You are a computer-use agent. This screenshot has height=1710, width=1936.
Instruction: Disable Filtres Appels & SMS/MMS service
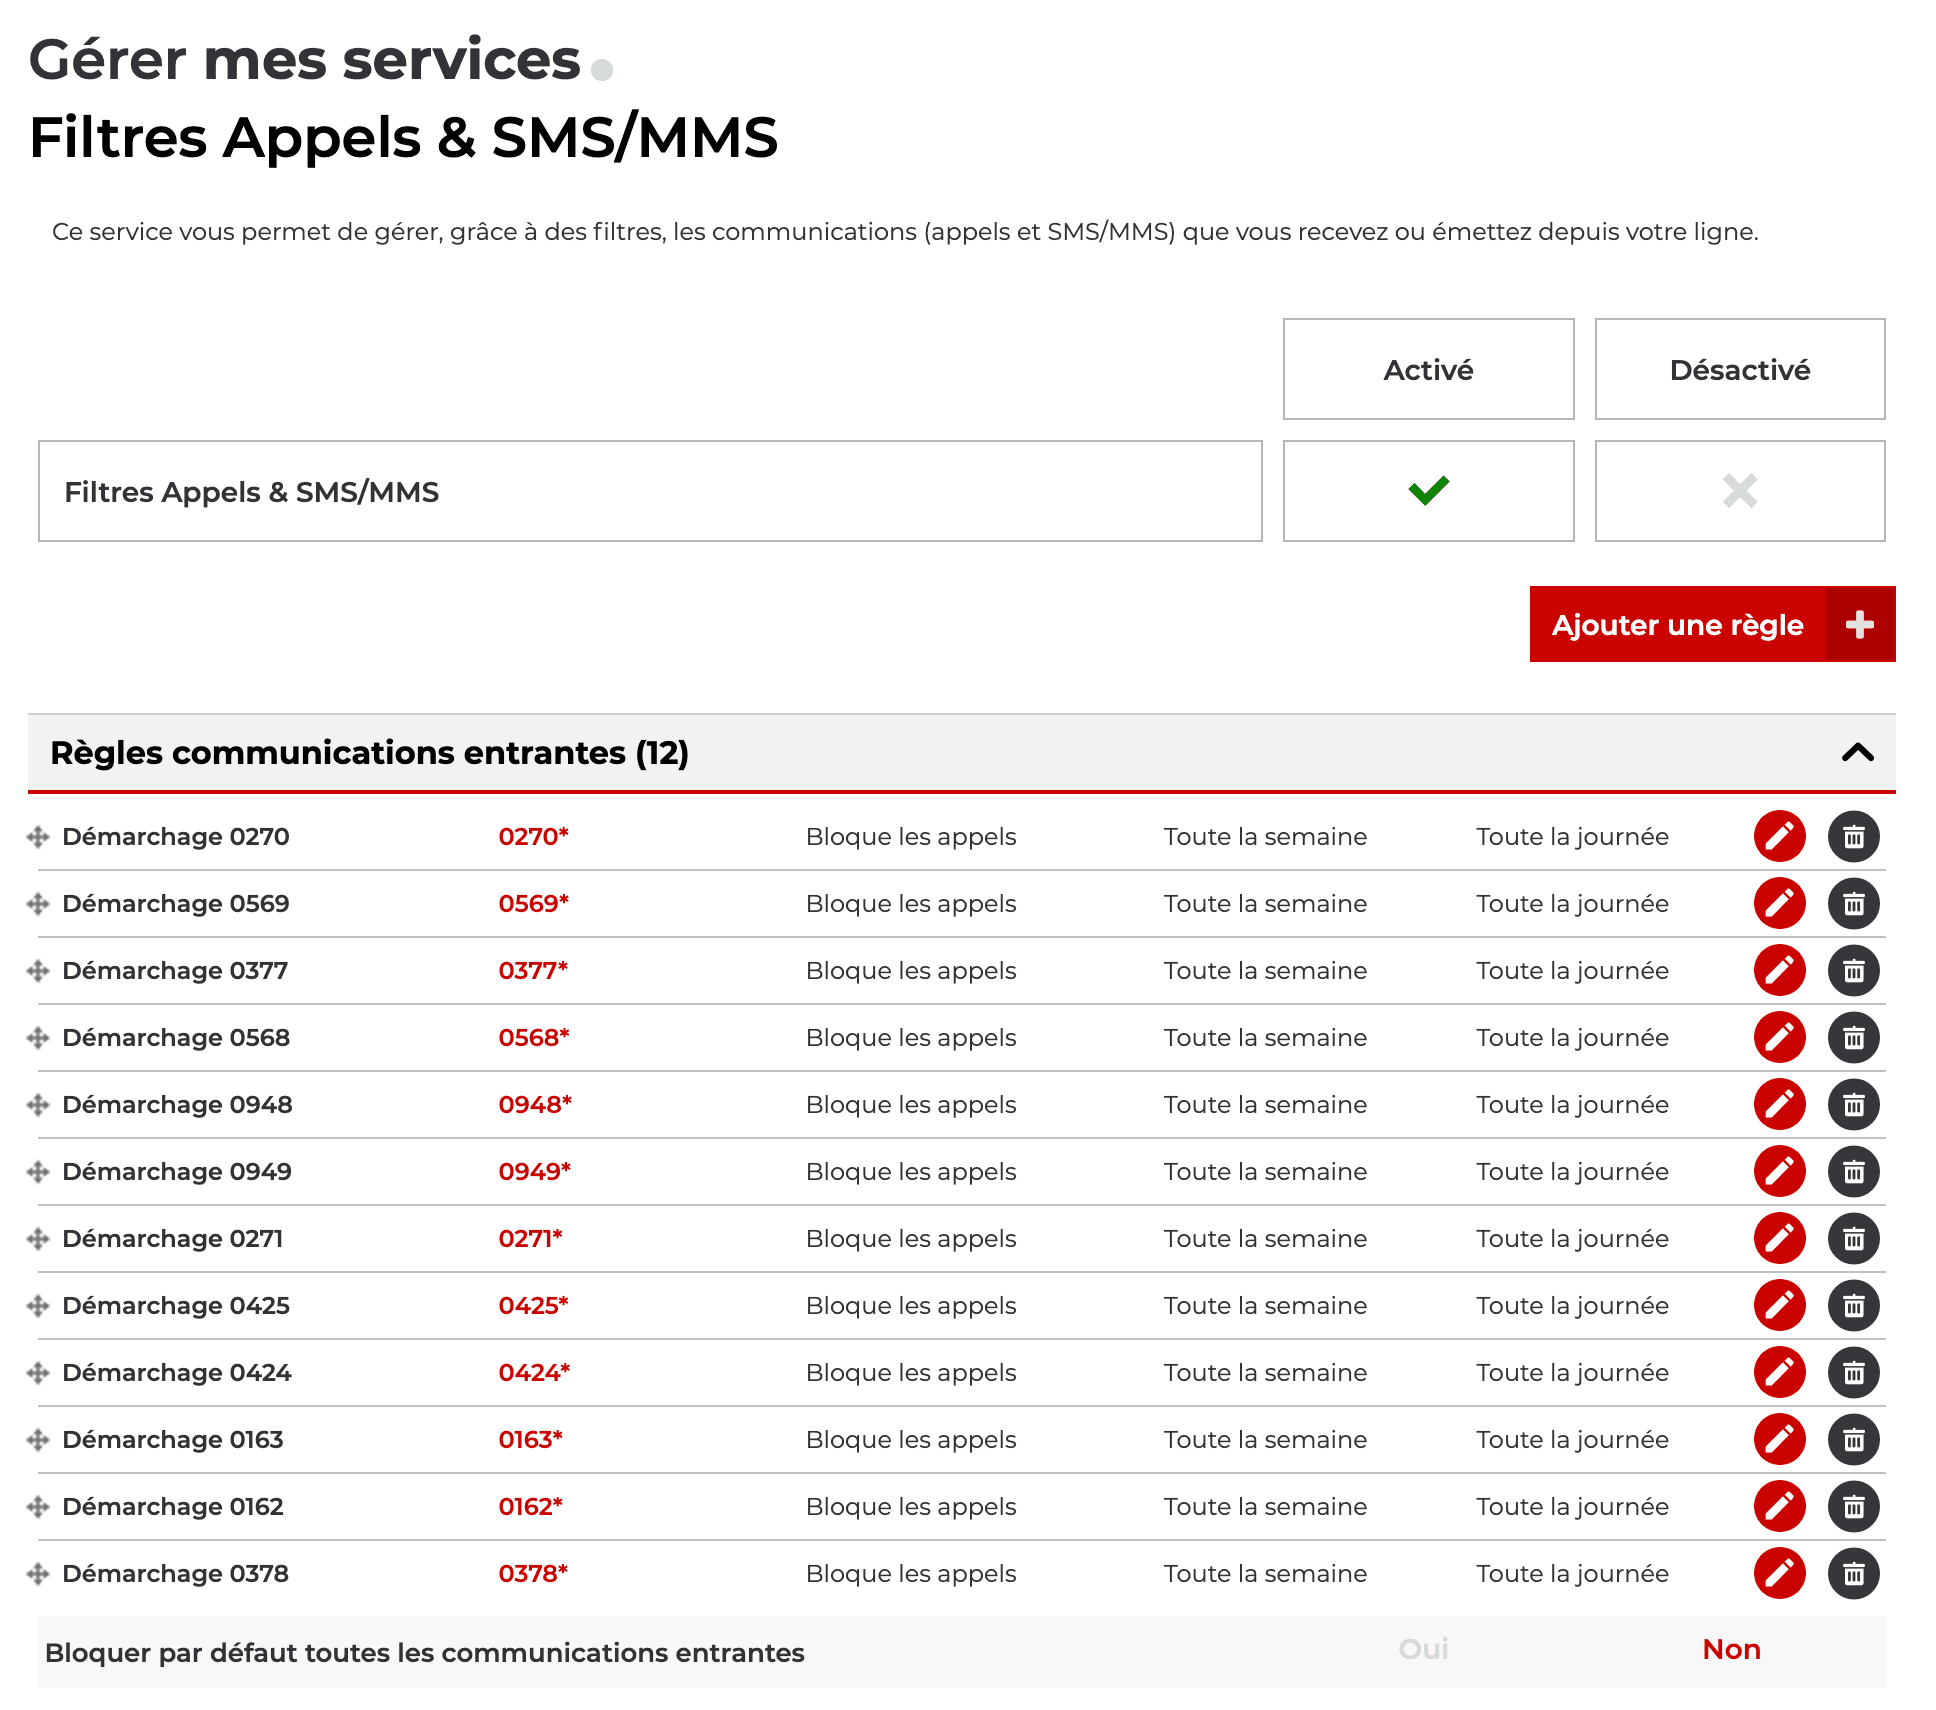click(1740, 490)
